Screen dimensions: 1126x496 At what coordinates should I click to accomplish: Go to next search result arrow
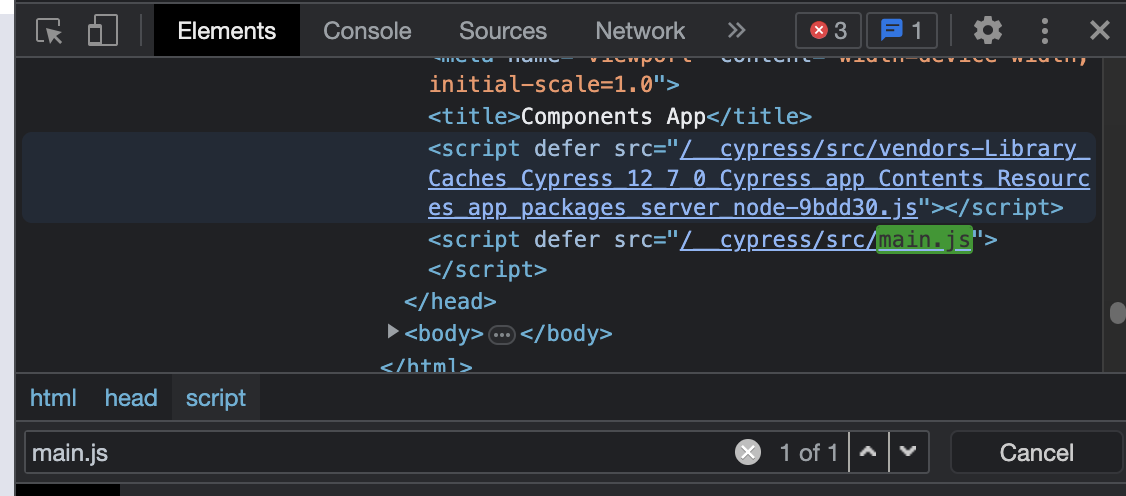coord(908,451)
